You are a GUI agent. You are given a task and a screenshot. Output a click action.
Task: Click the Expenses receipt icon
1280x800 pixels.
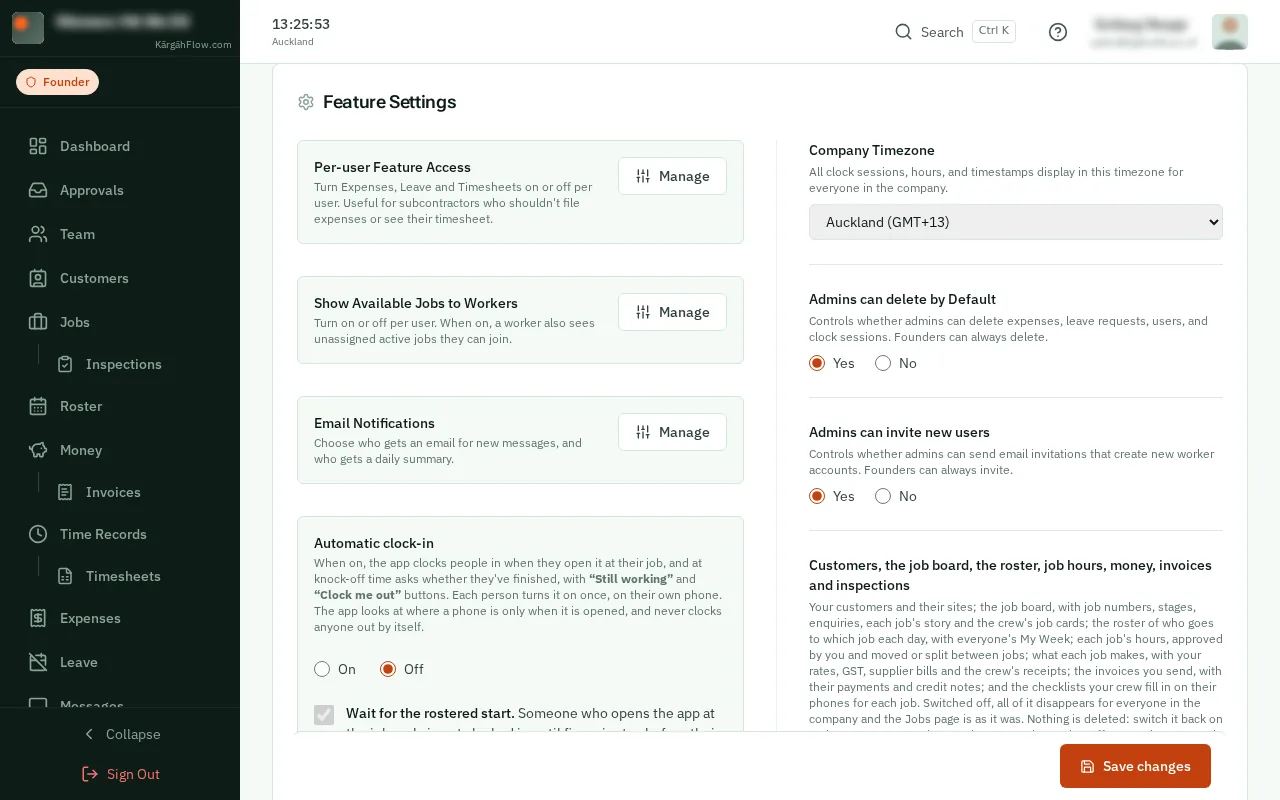point(38,618)
